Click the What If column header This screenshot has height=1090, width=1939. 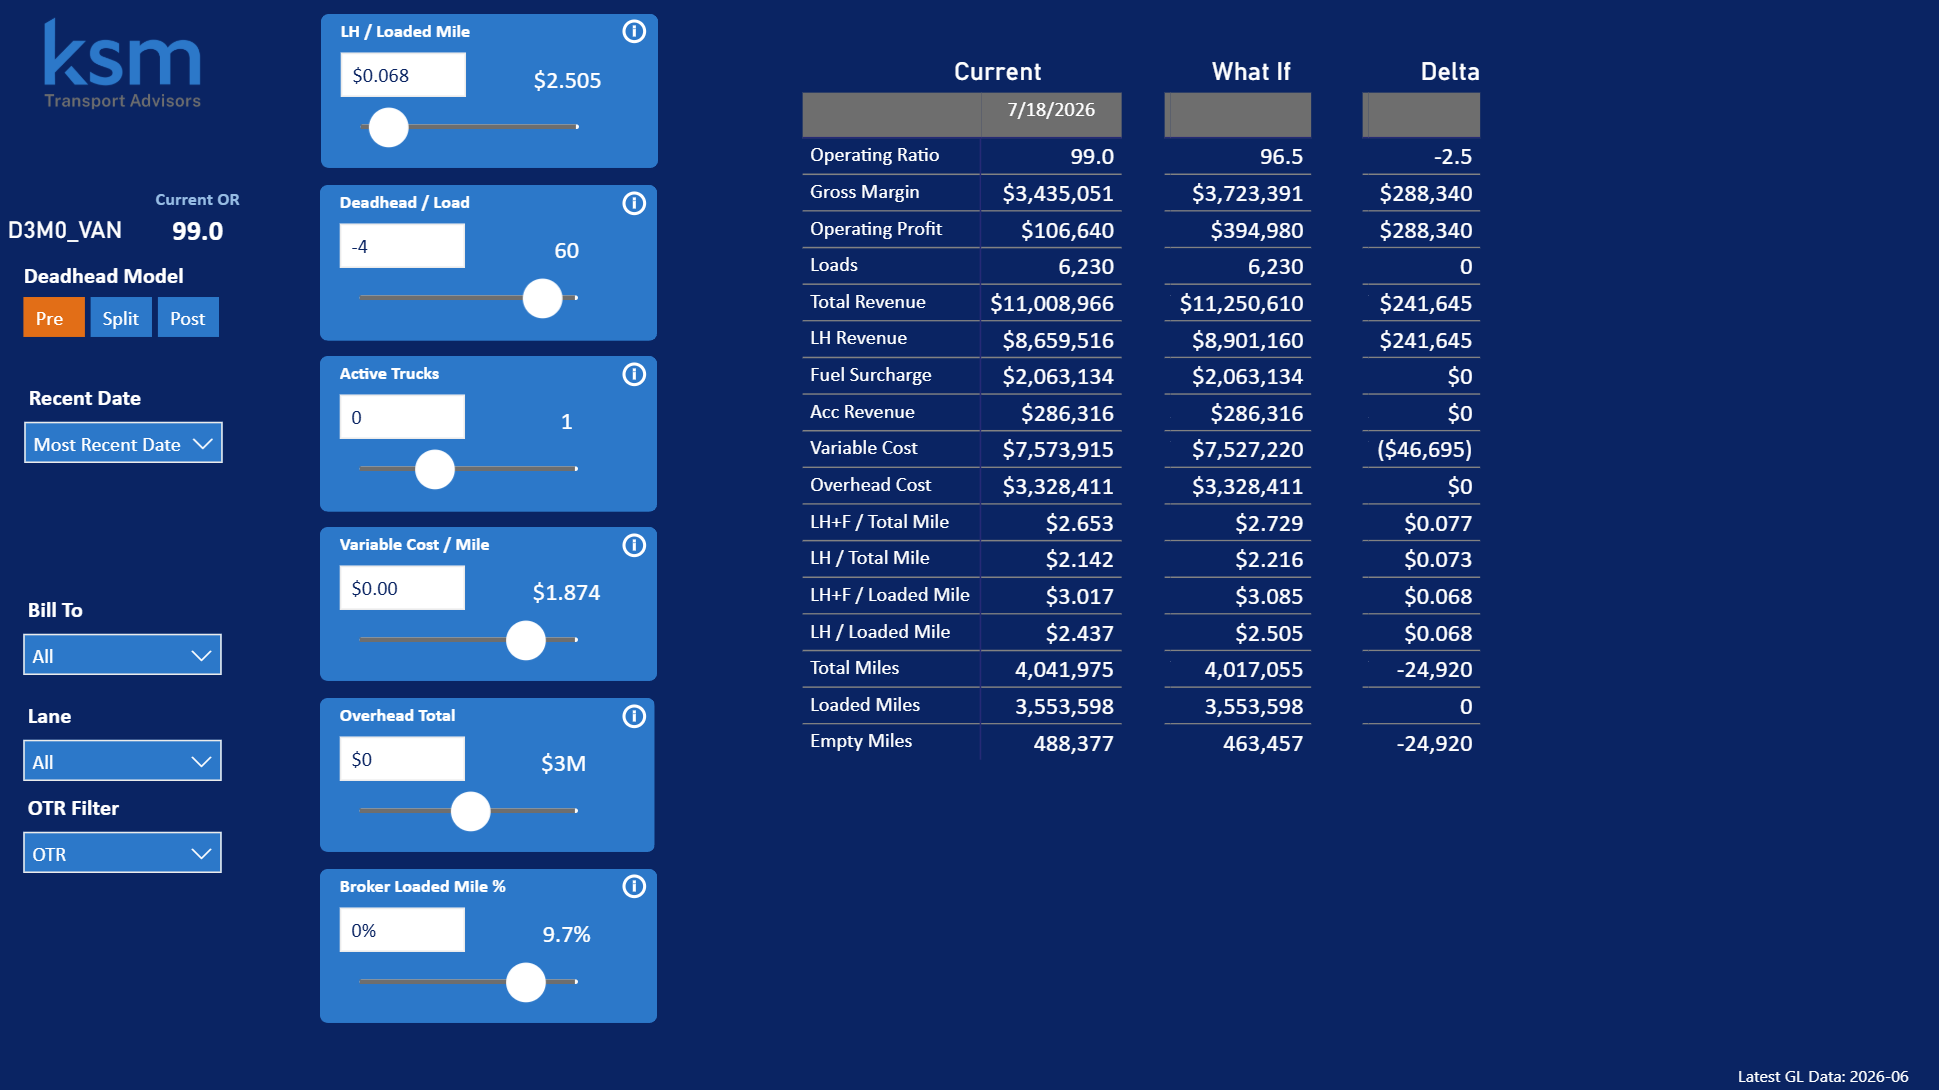tap(1251, 72)
